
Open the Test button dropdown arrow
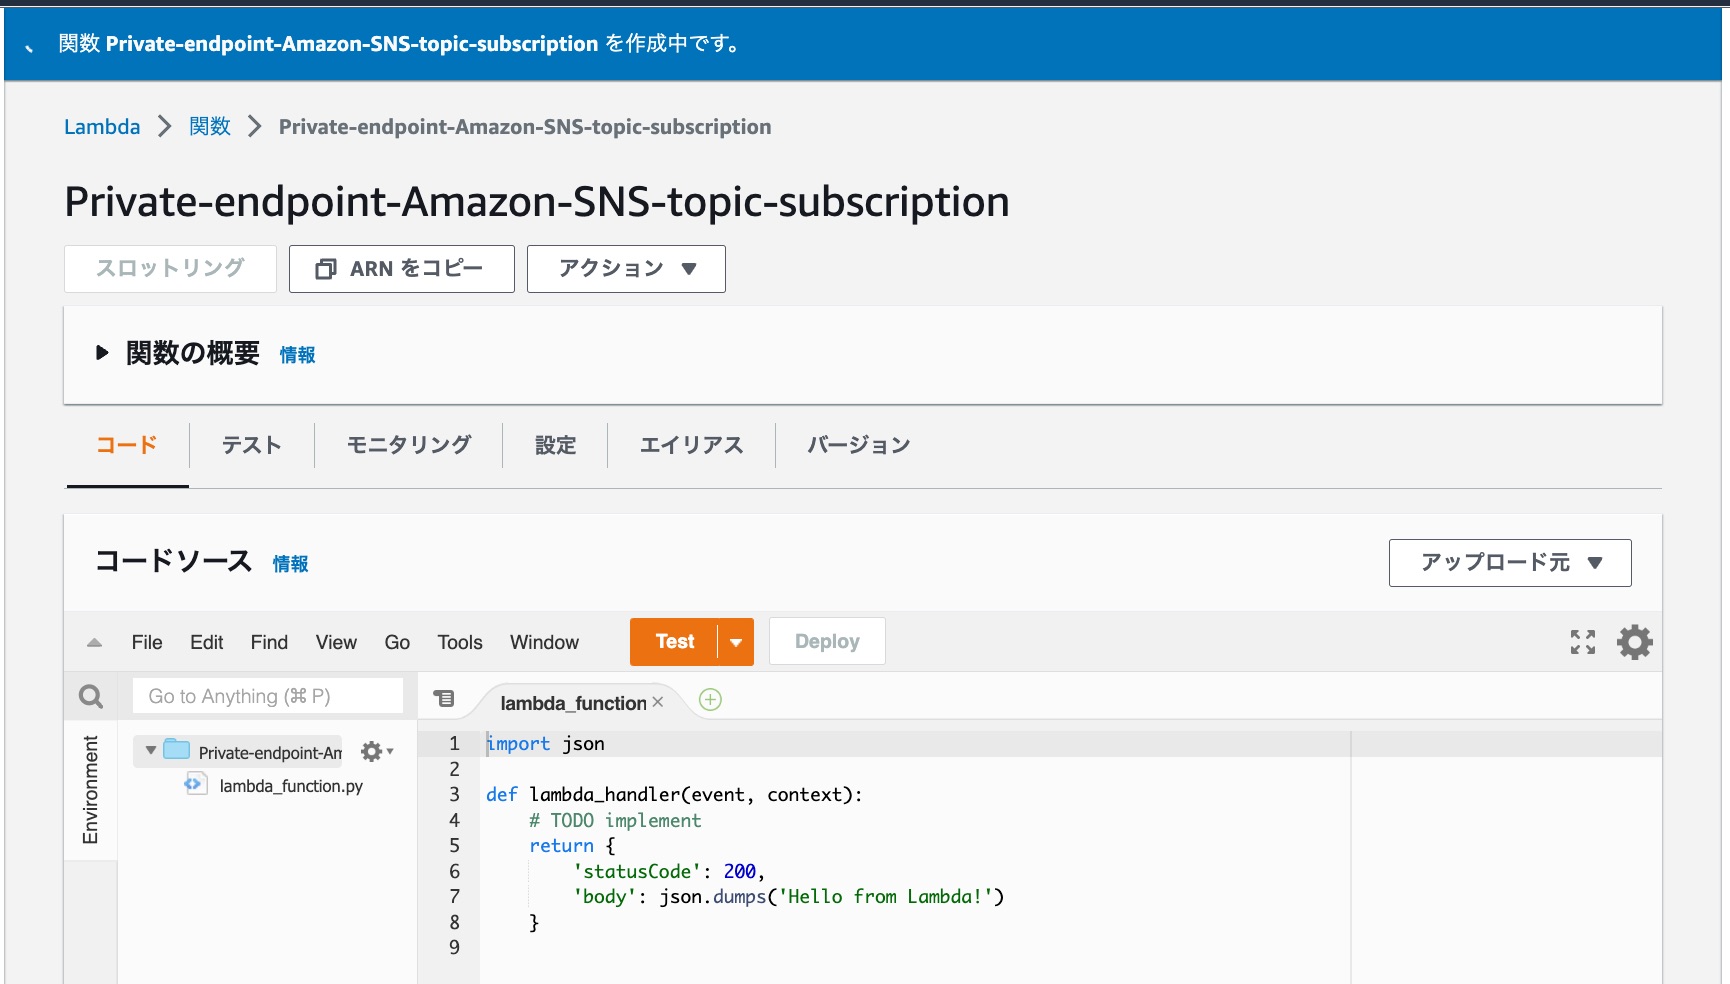click(x=735, y=641)
